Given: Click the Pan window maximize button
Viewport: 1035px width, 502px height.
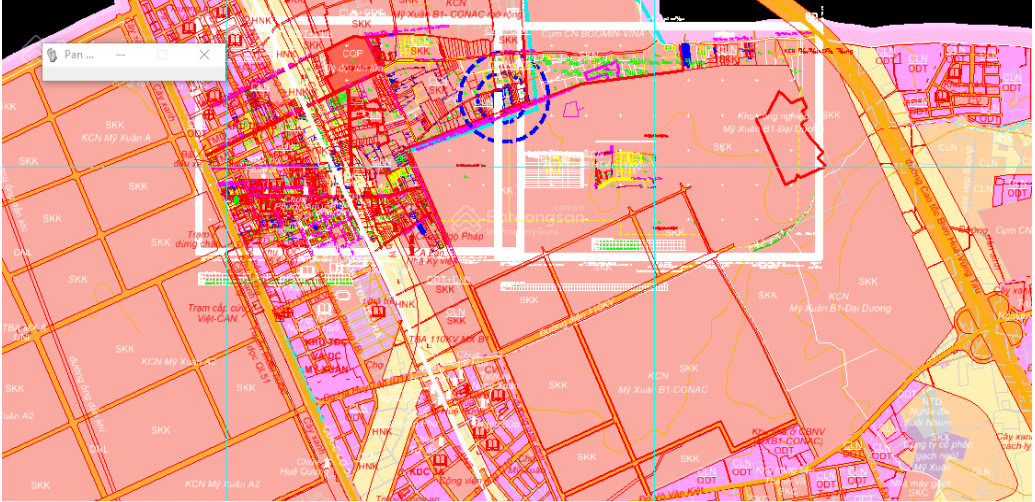Looking at the screenshot, I should coord(162,55).
